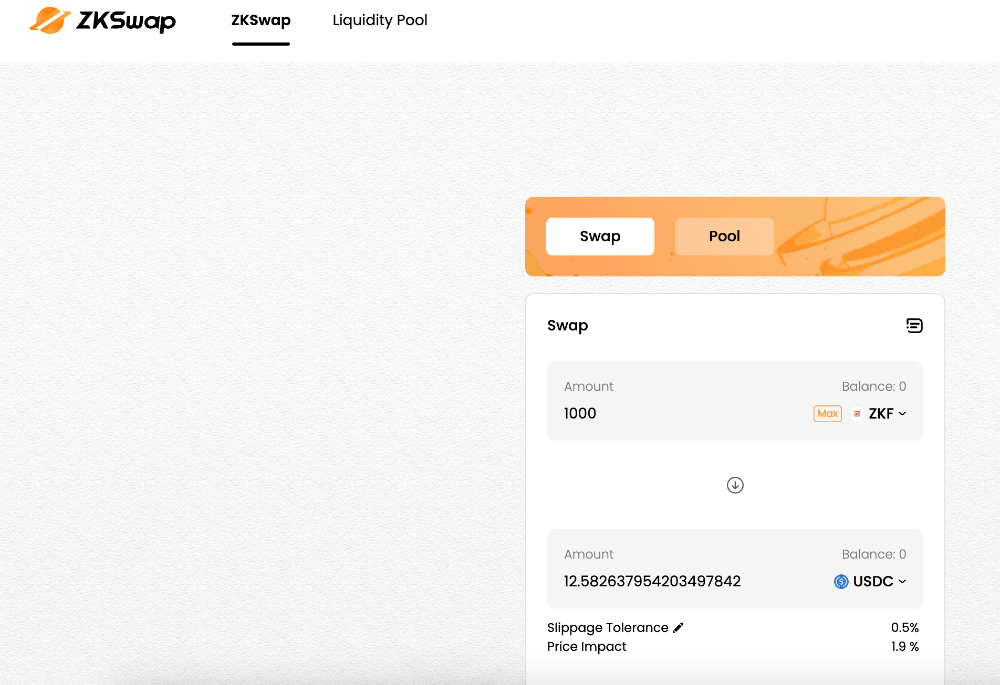
Task: Click the ZKSwap planet logo icon
Action: [50, 20]
